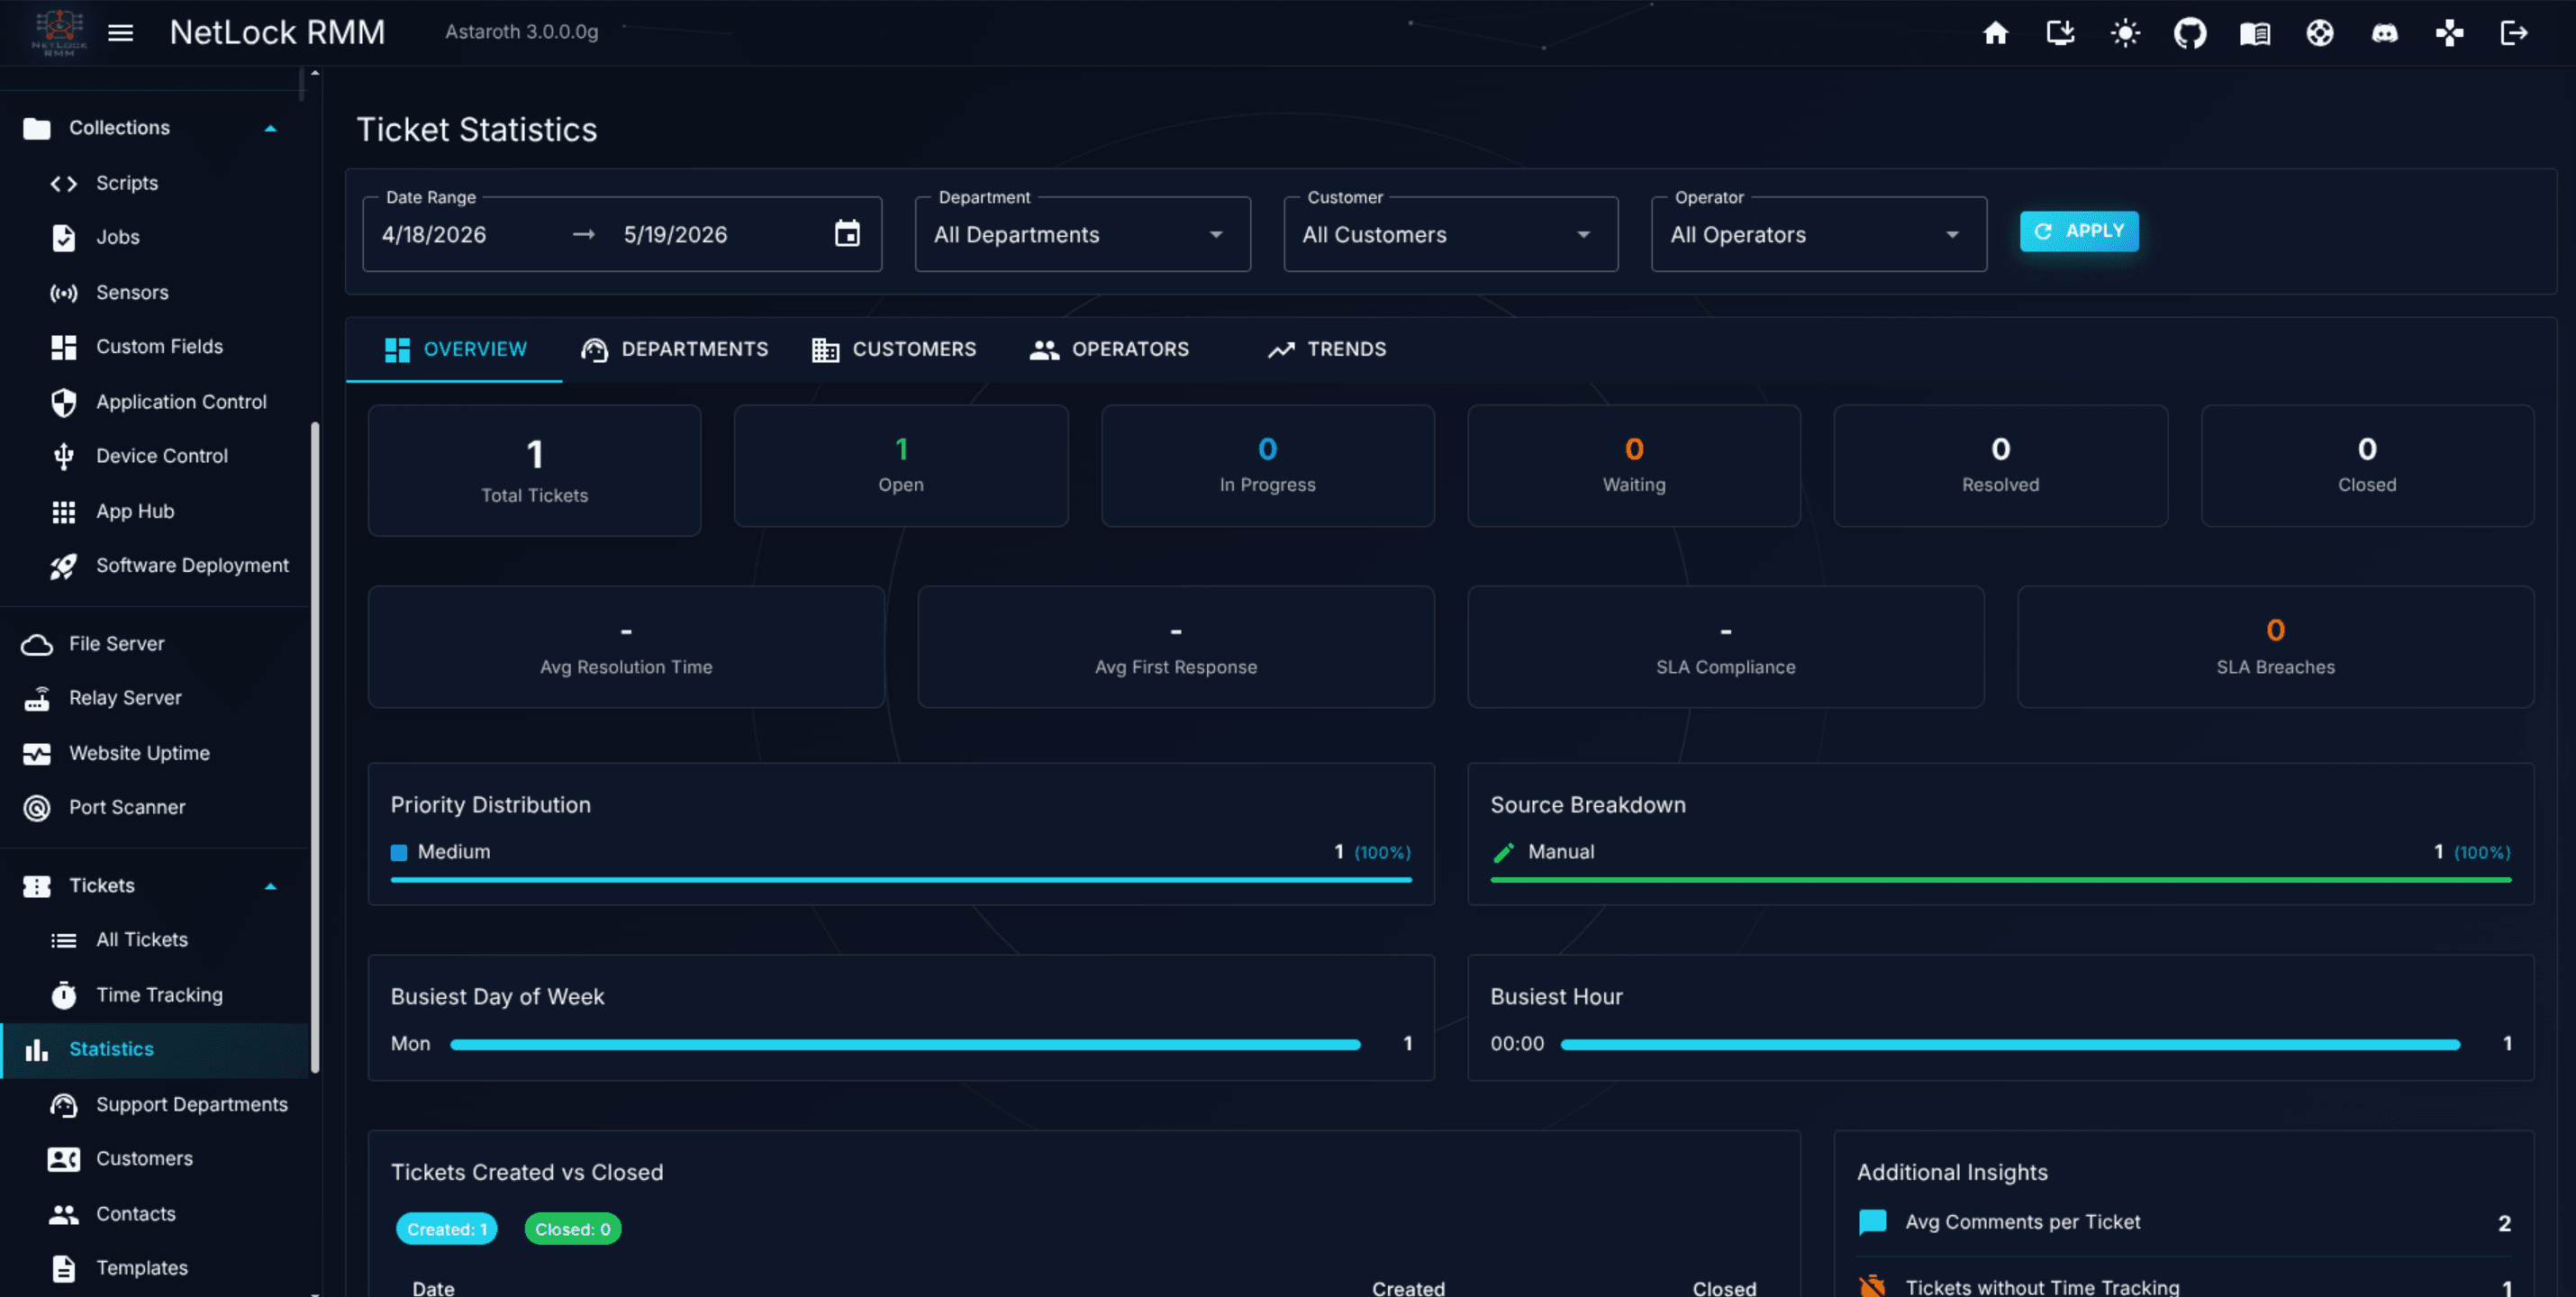
Task: Switch to the CUSTOMERS tab
Action: [894, 349]
